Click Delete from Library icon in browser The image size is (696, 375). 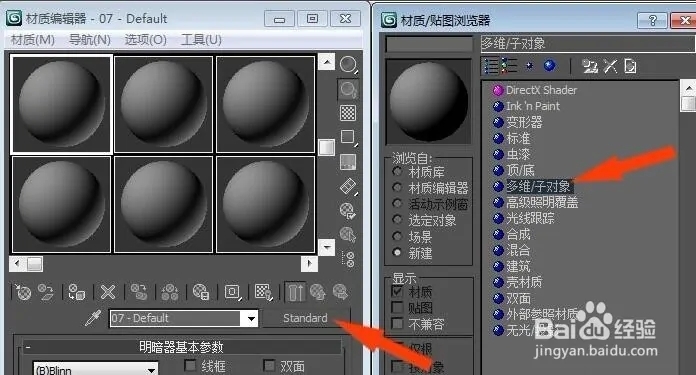pos(610,66)
